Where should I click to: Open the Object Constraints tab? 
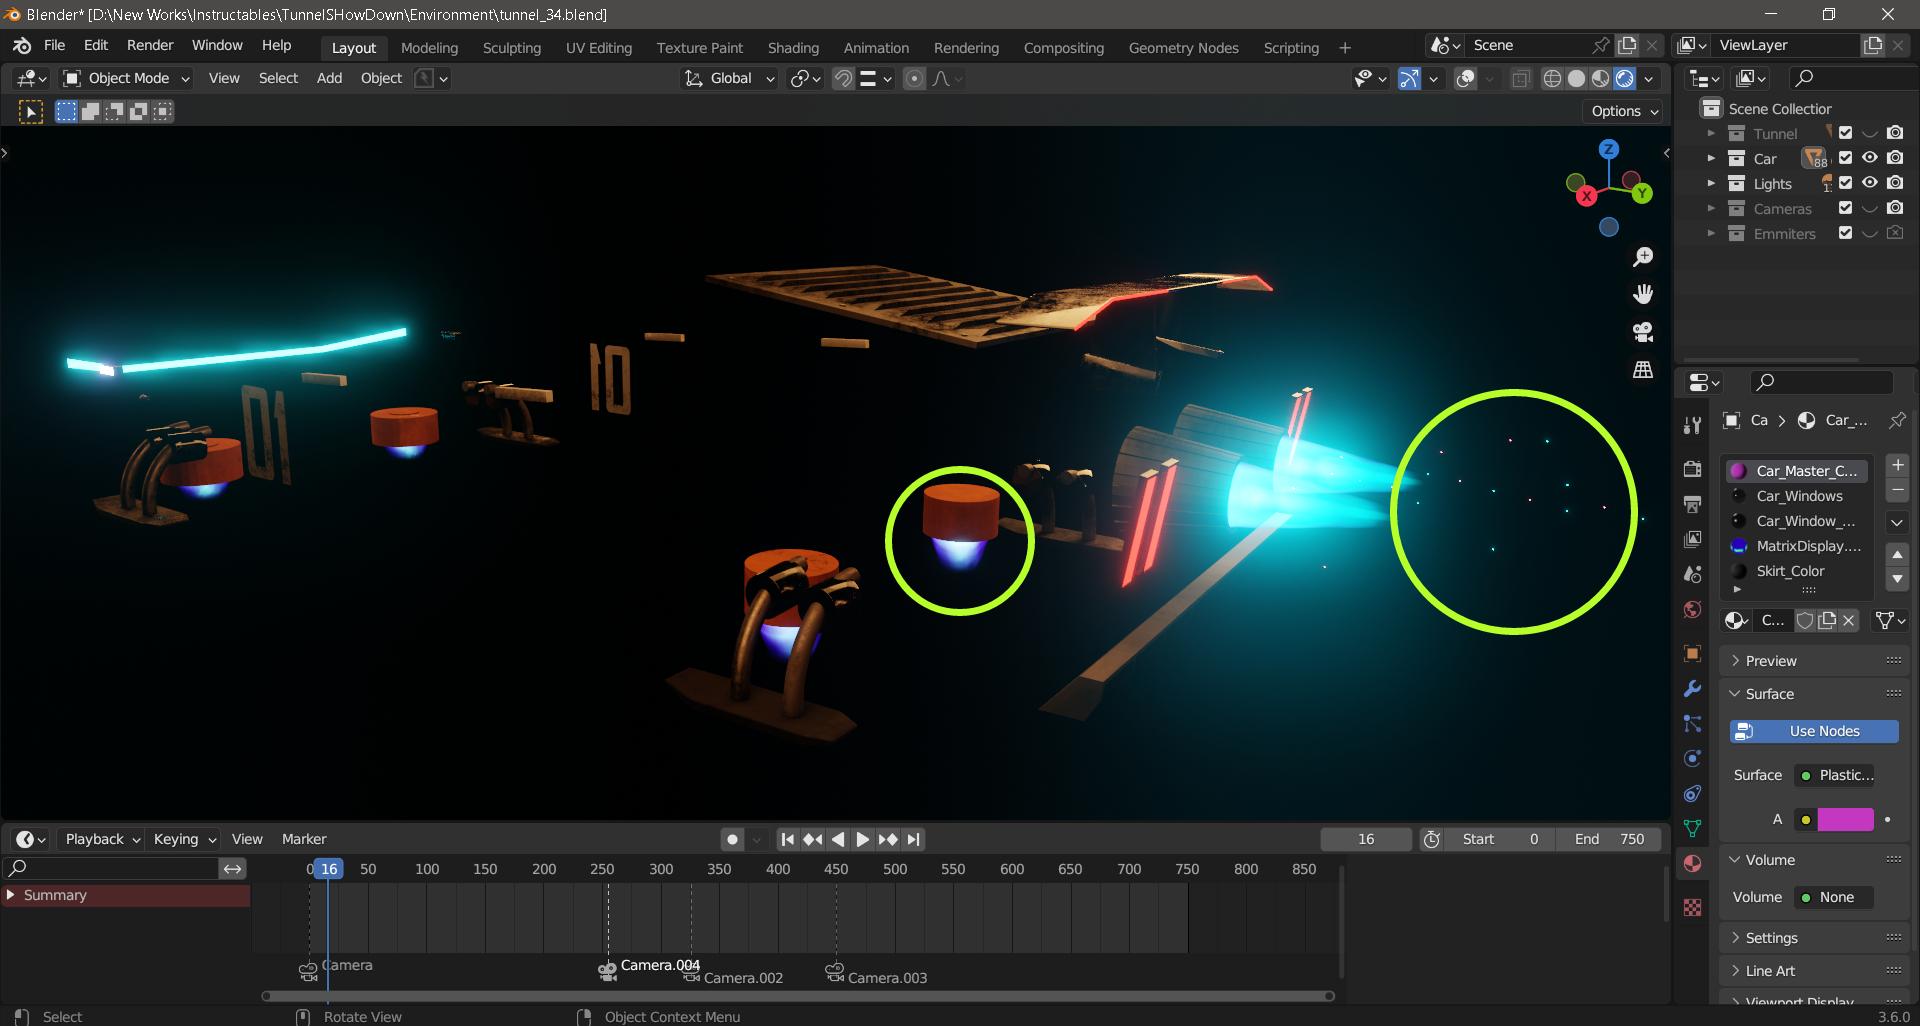click(x=1692, y=793)
